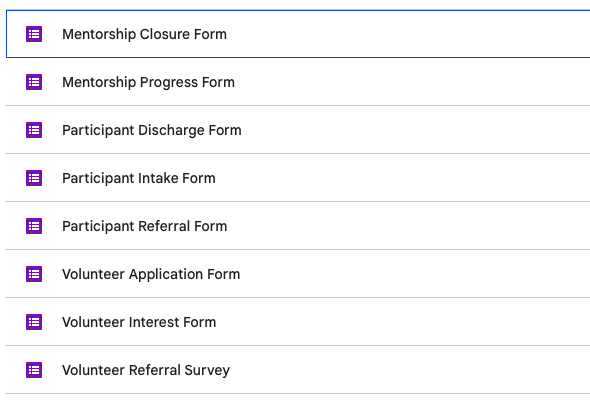Click the Volunteer Interest Form icon

pyautogui.click(x=34, y=322)
